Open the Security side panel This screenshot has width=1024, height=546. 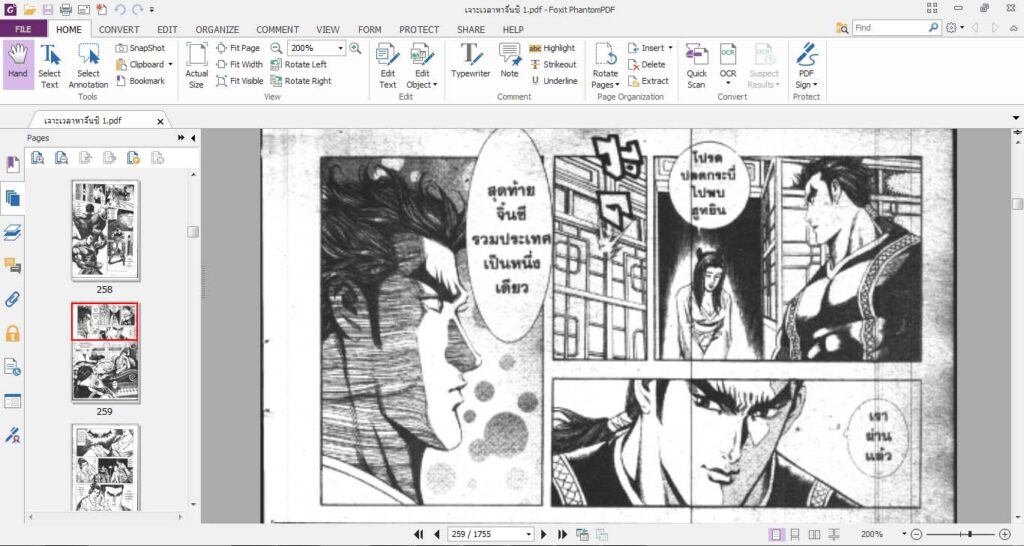pyautogui.click(x=12, y=334)
